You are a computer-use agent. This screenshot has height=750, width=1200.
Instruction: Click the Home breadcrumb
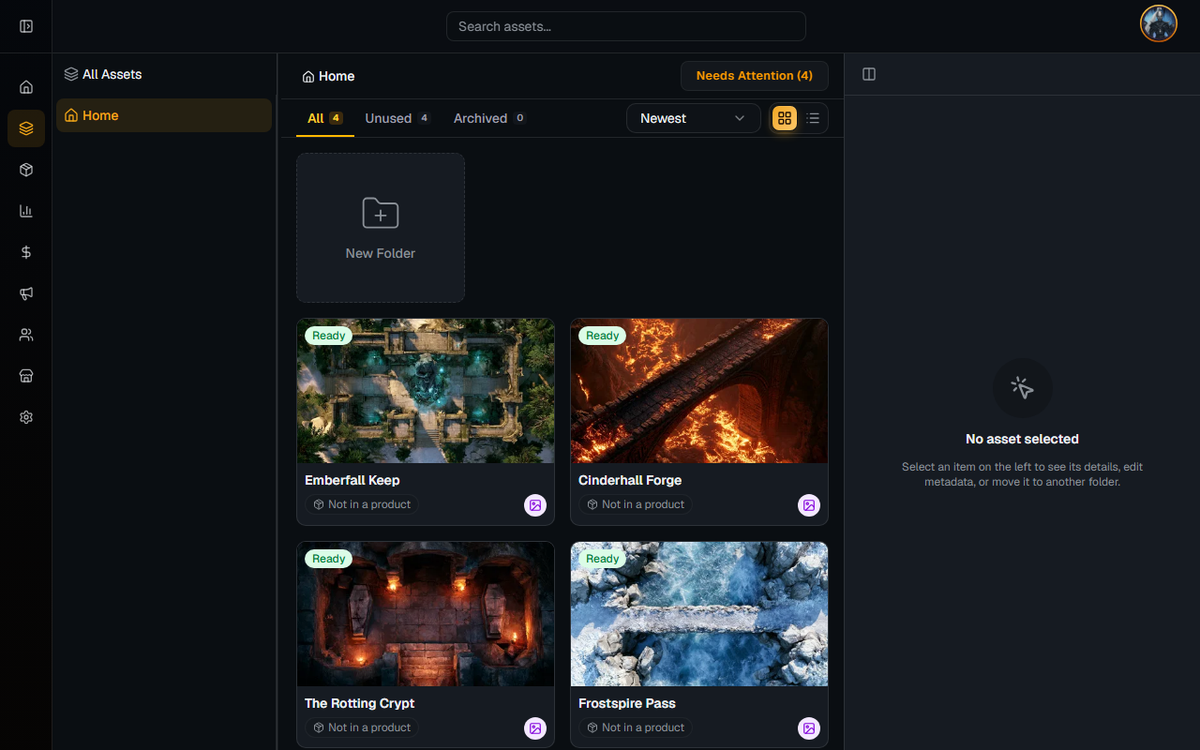pos(329,76)
